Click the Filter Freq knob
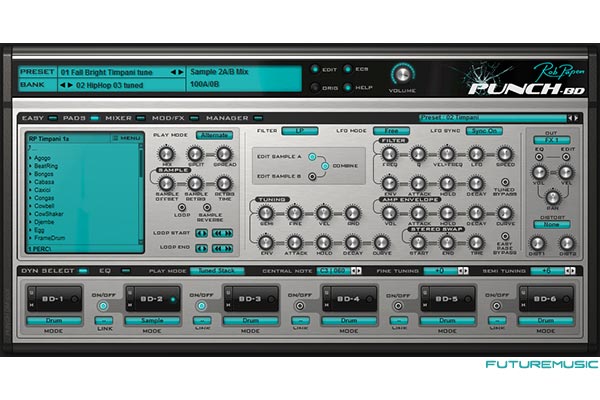 click(x=389, y=154)
